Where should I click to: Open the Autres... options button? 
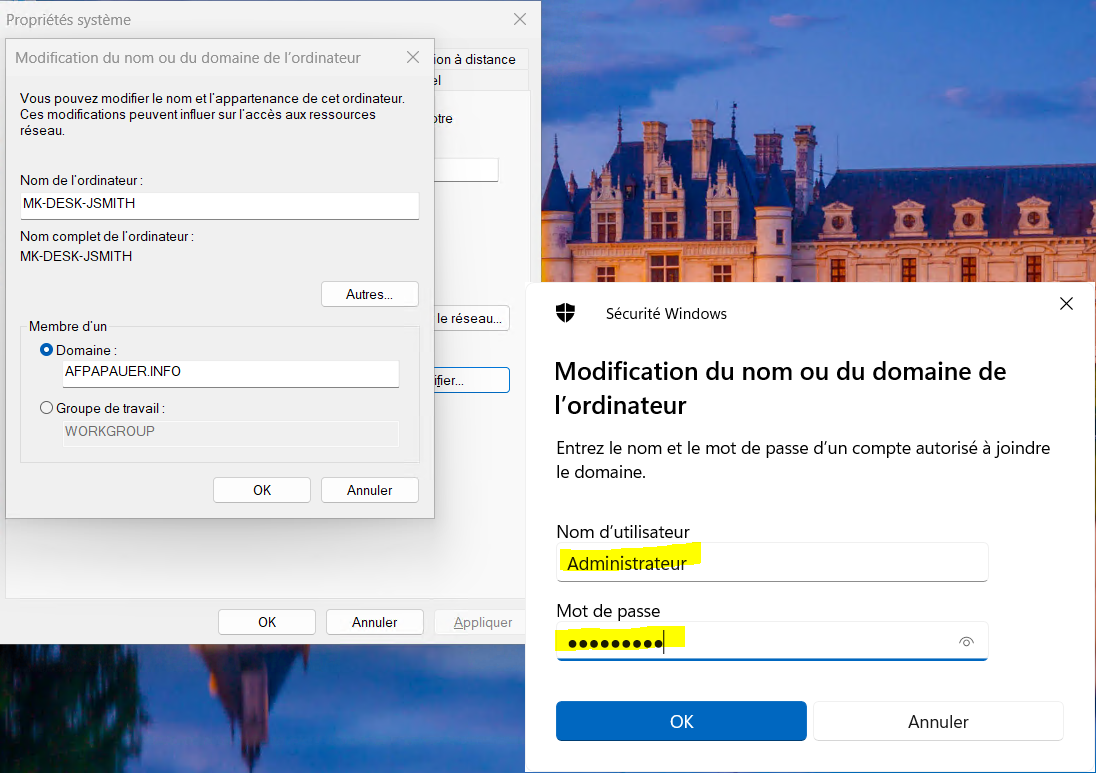[369, 294]
